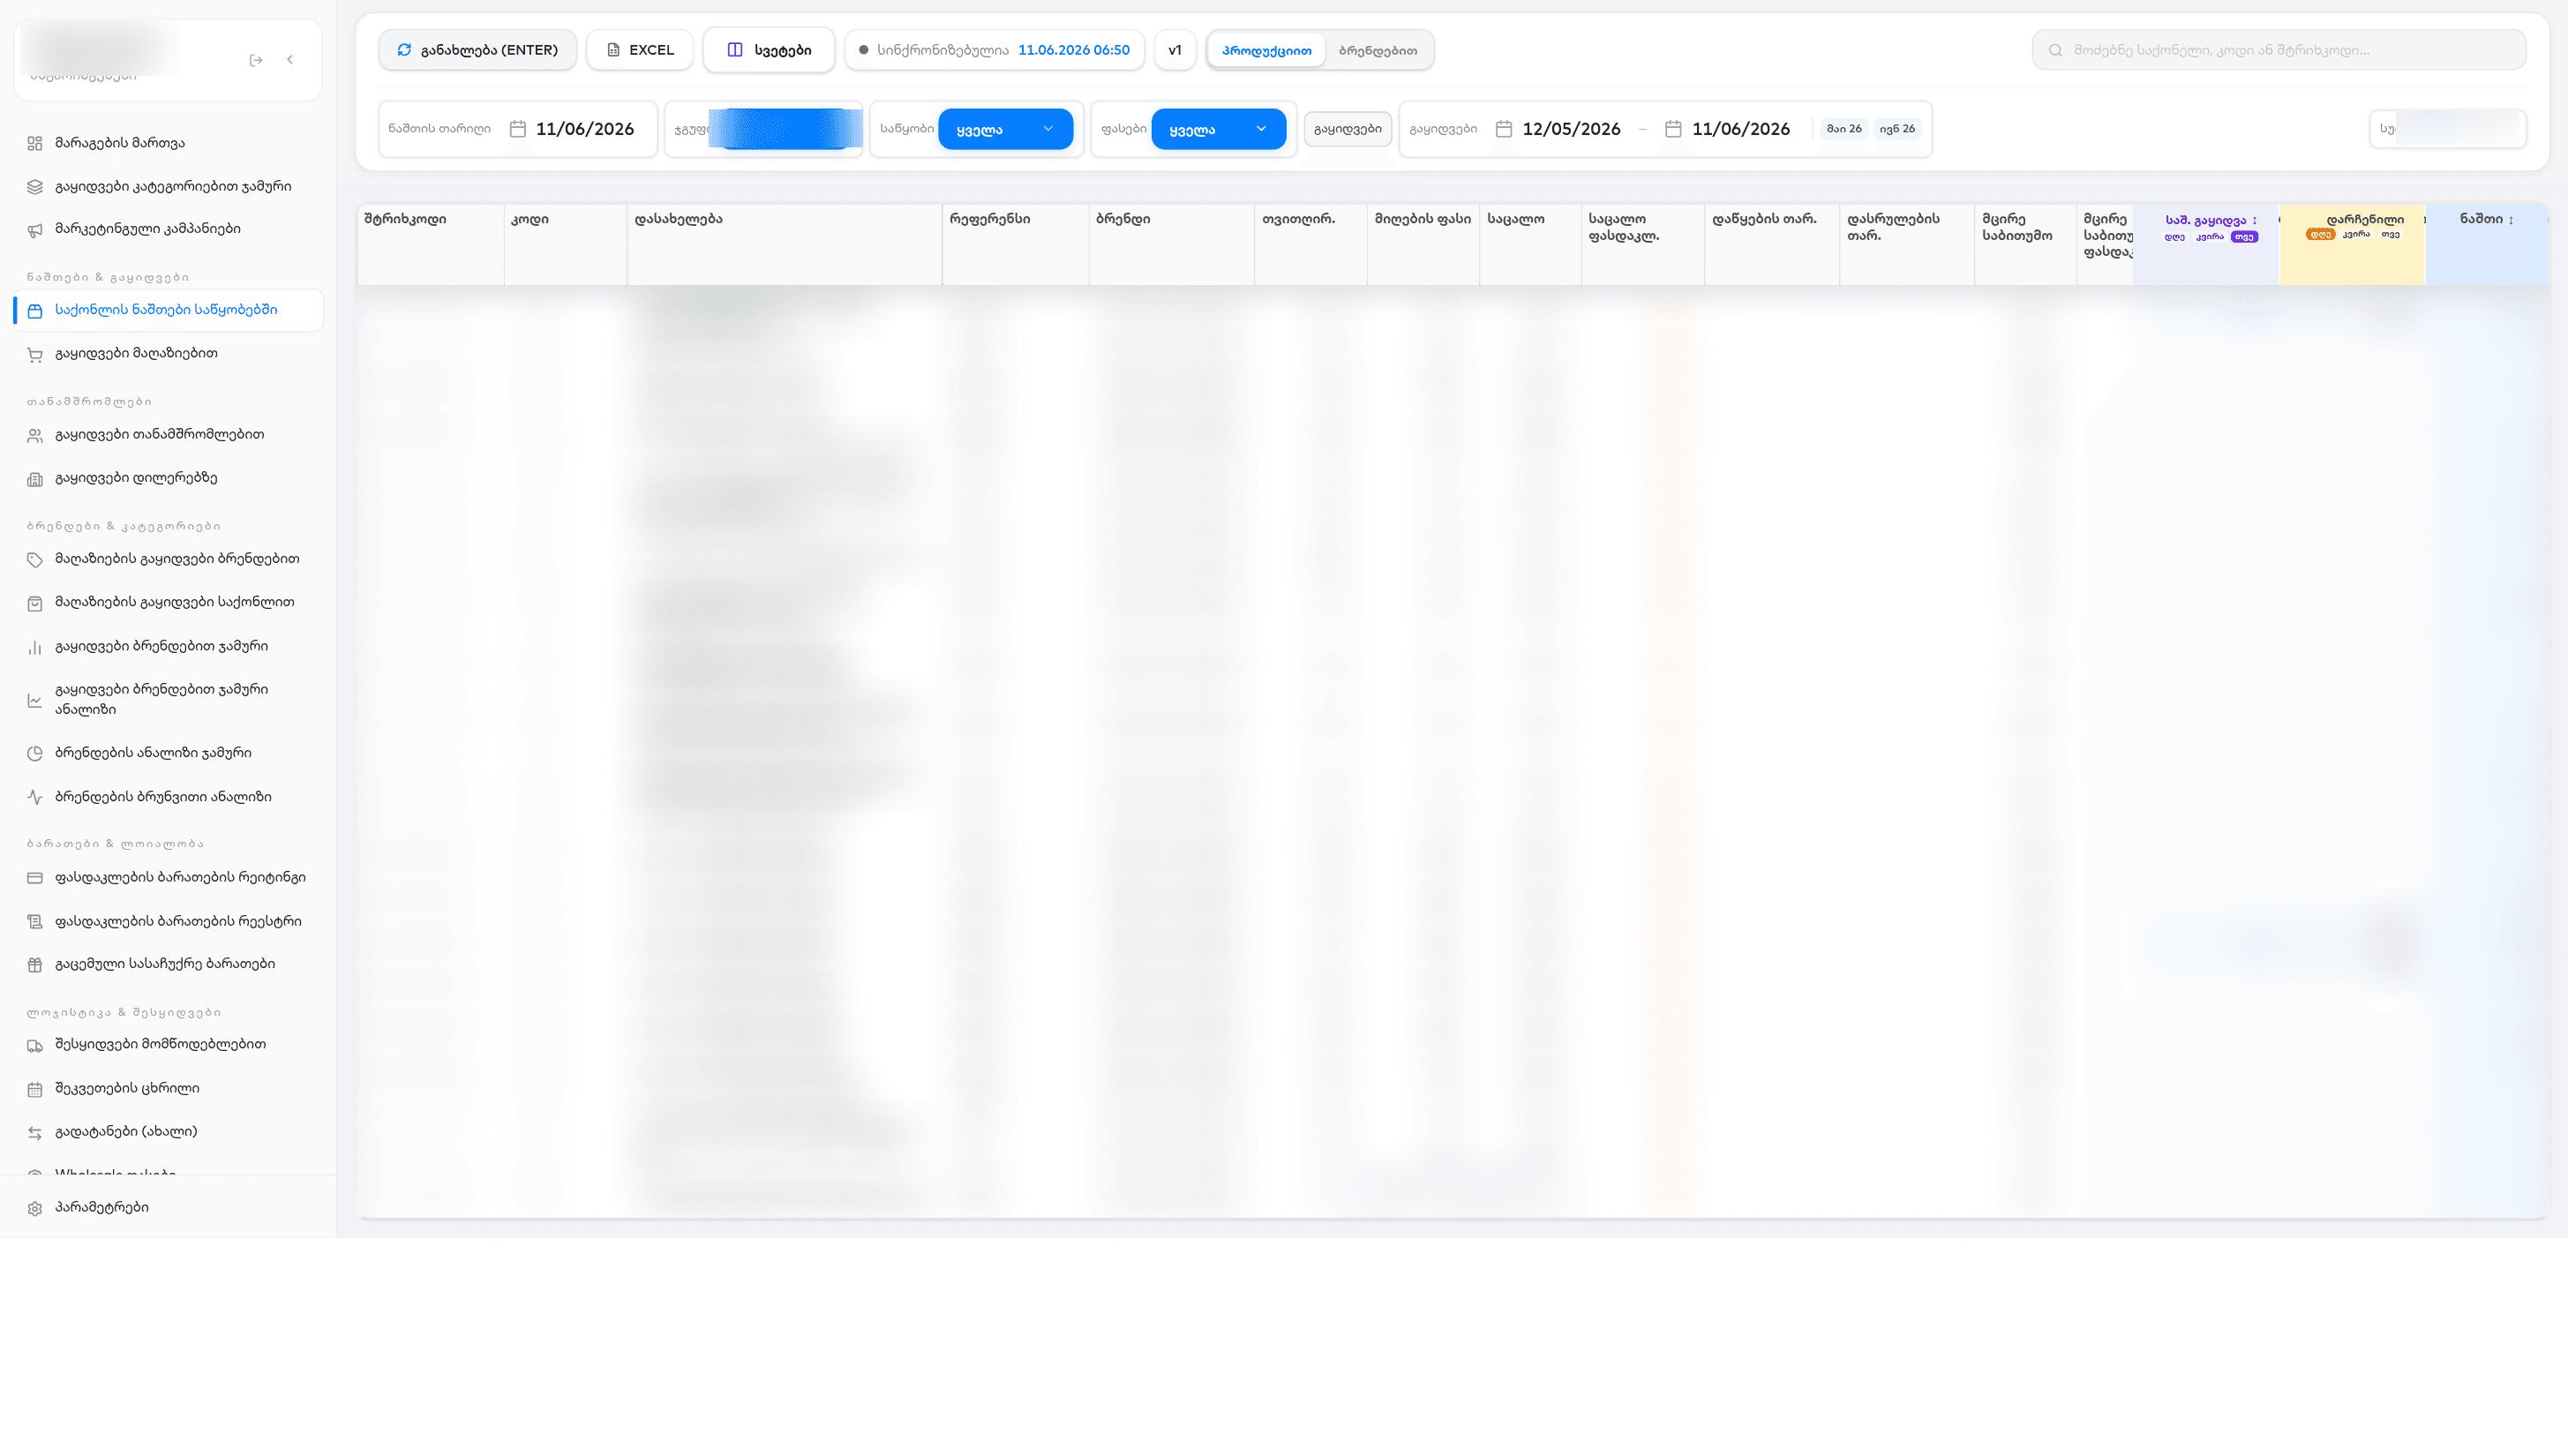Click the columns icon in სვეტები button
Image resolution: width=2568 pixels, height=1456 pixels.
(735, 50)
